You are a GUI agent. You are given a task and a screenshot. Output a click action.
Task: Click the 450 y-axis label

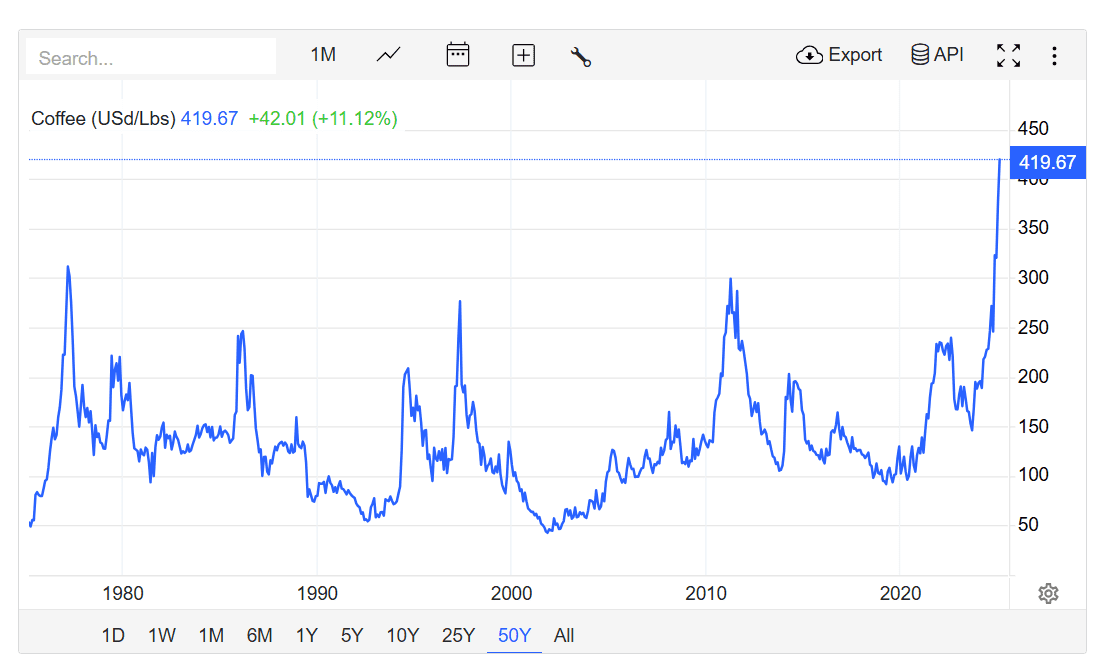click(1033, 129)
